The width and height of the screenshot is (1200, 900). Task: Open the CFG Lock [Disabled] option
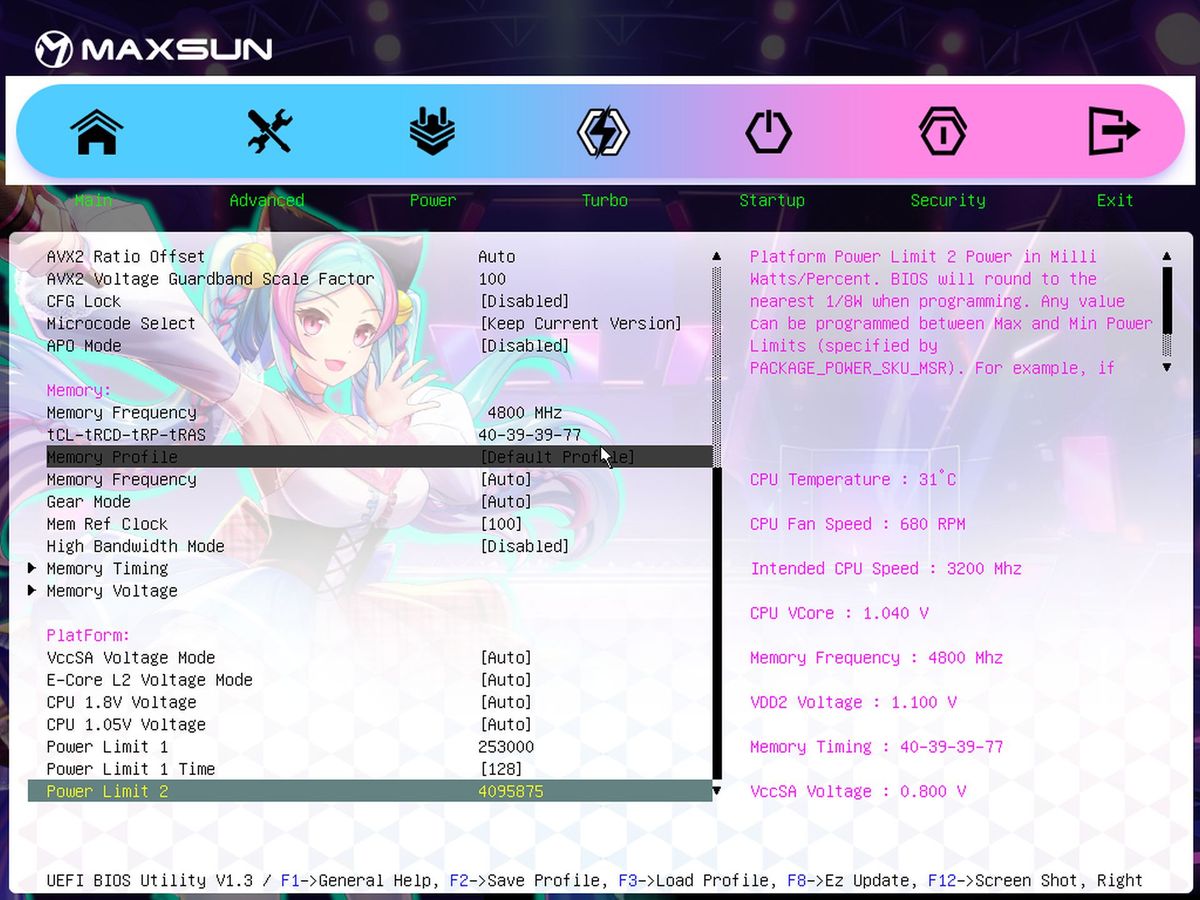[x=524, y=301]
